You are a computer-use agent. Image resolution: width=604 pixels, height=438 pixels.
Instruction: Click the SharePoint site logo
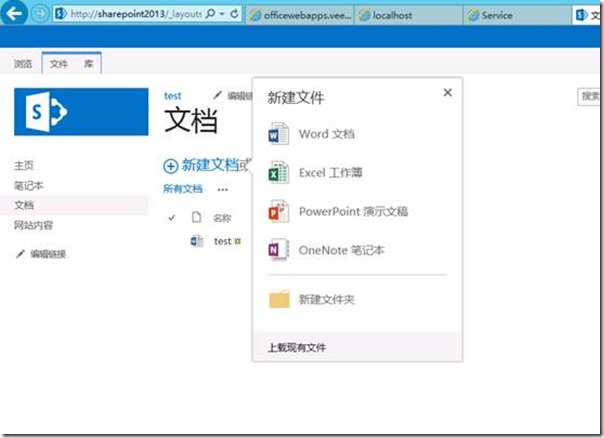(81, 112)
